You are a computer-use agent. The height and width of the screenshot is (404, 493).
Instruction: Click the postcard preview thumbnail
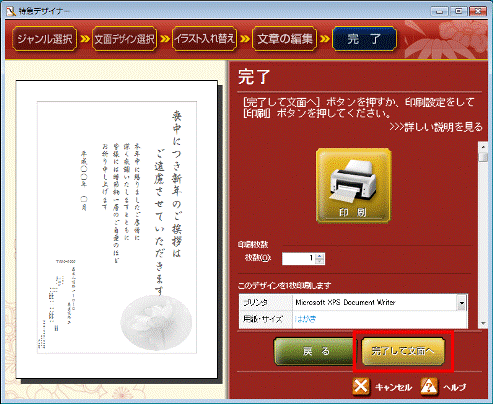tap(117, 229)
